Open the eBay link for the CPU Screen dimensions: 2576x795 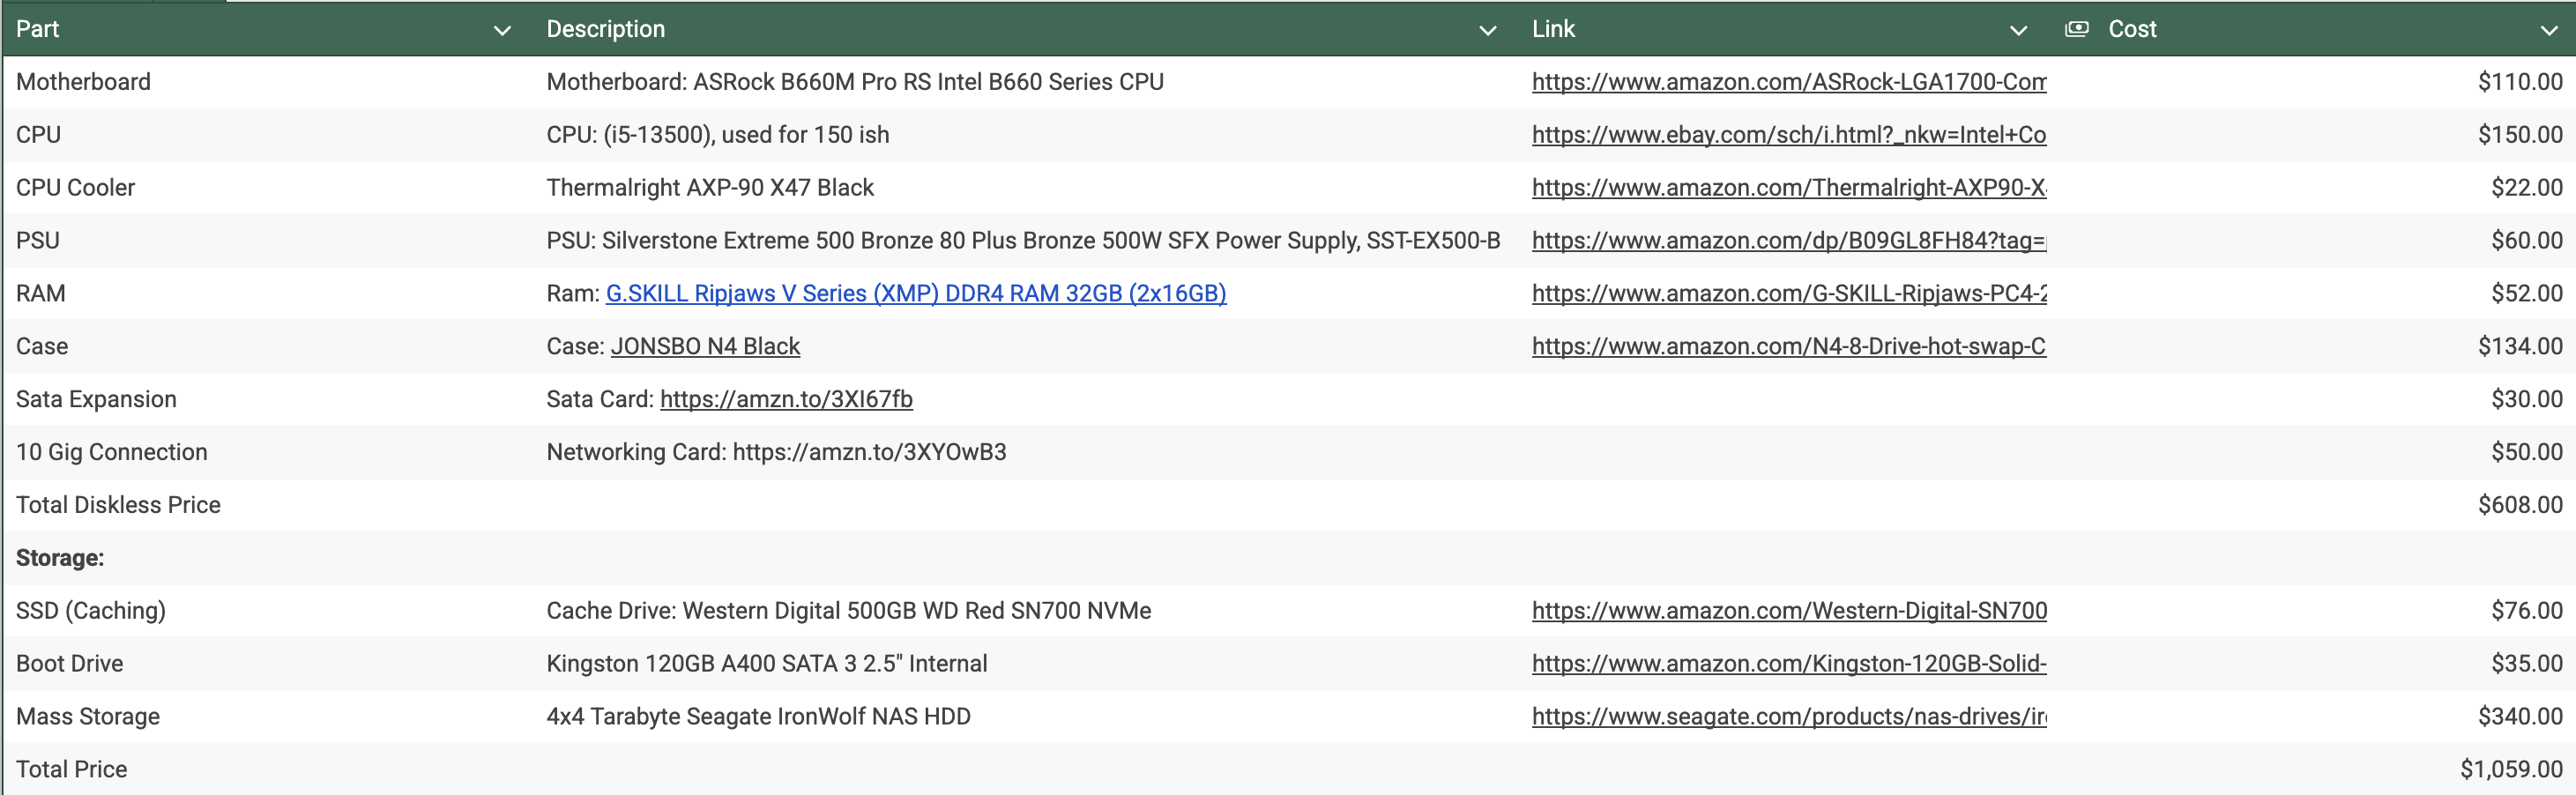(1789, 135)
